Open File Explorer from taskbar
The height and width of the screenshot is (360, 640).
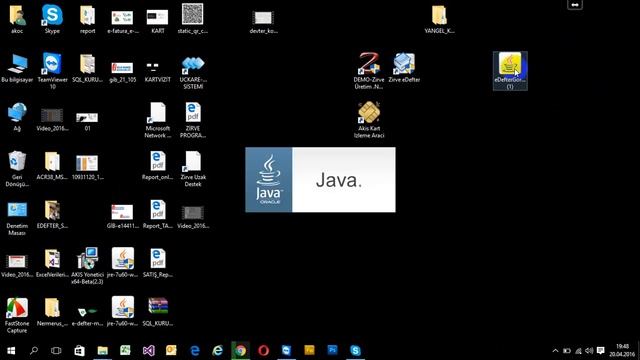[102, 350]
